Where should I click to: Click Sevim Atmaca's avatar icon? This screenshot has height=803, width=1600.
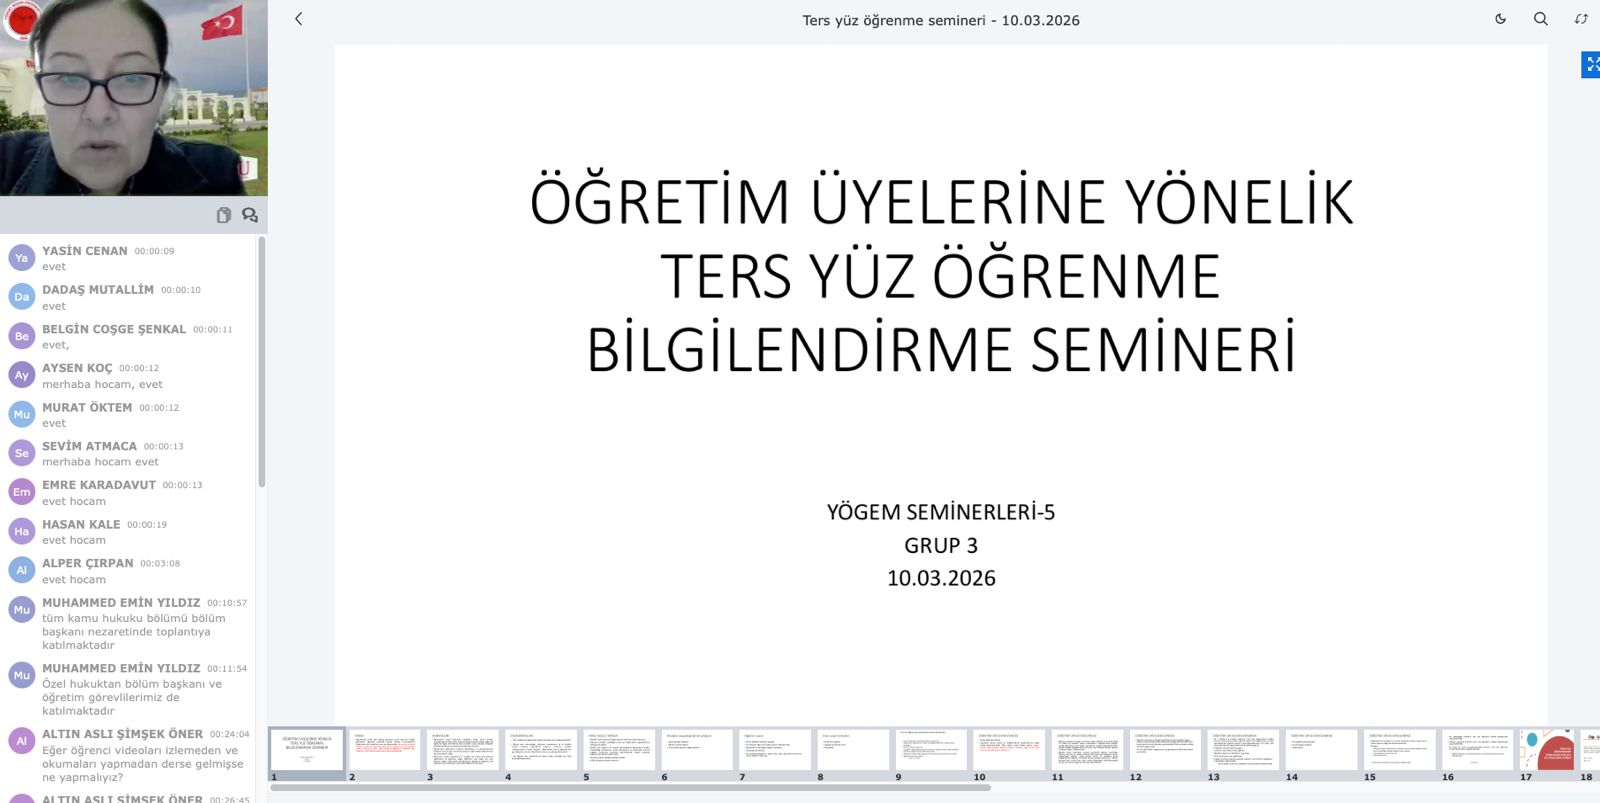[x=22, y=453]
